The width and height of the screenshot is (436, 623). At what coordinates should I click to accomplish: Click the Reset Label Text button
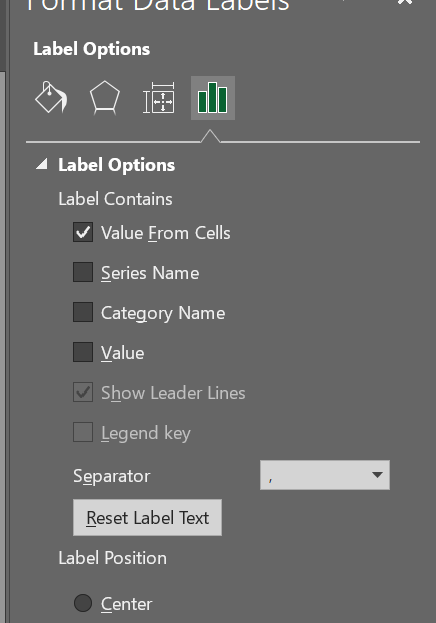[147, 518]
